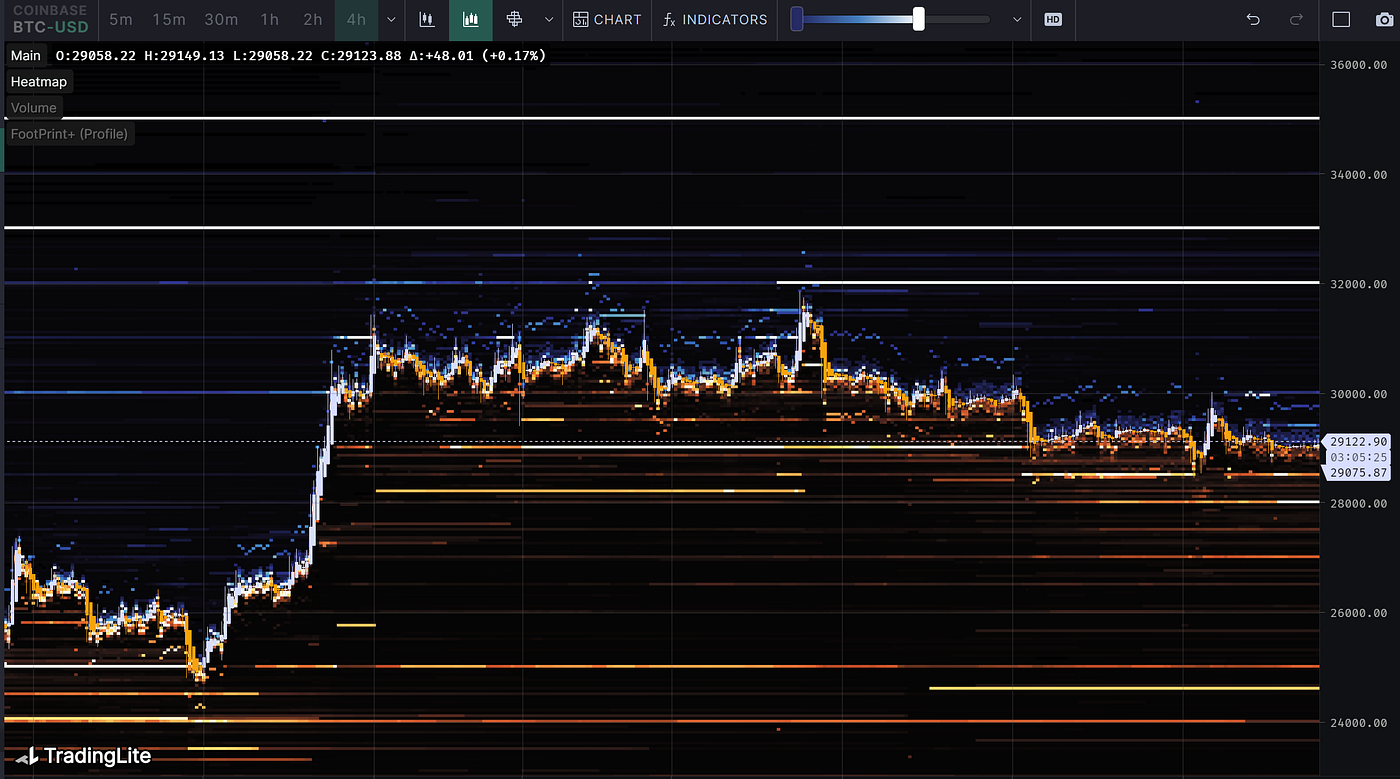
Task: Select the plain candlestick chart style icon
Action: [x=427, y=19]
